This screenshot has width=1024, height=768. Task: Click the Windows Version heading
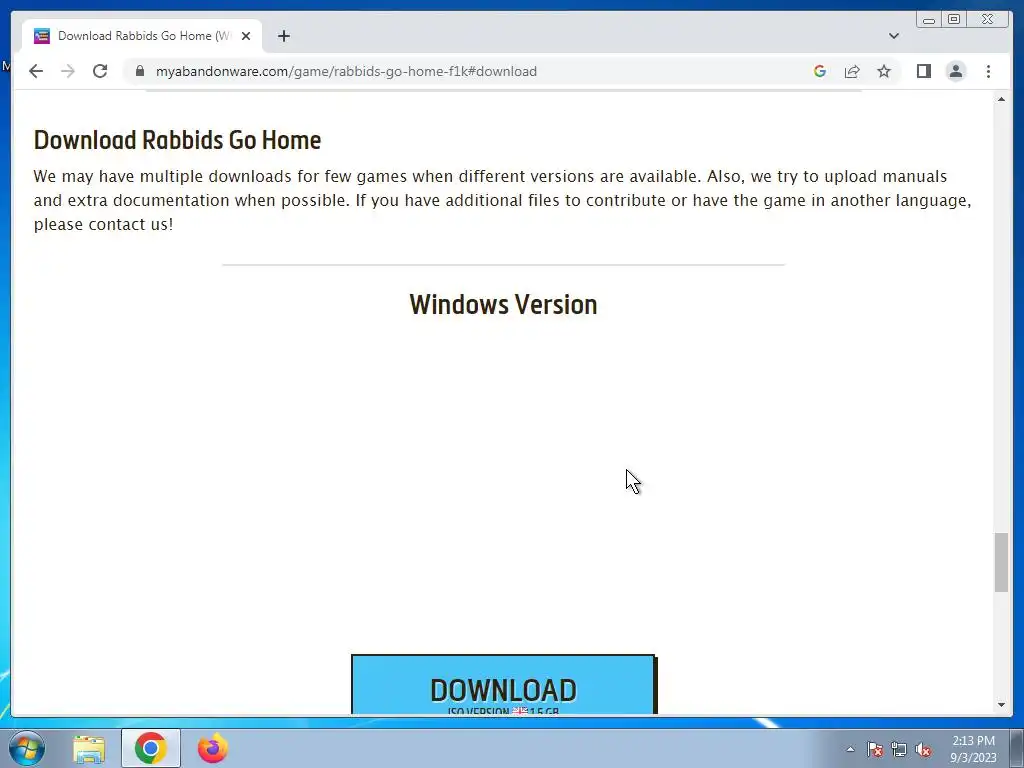(x=504, y=304)
